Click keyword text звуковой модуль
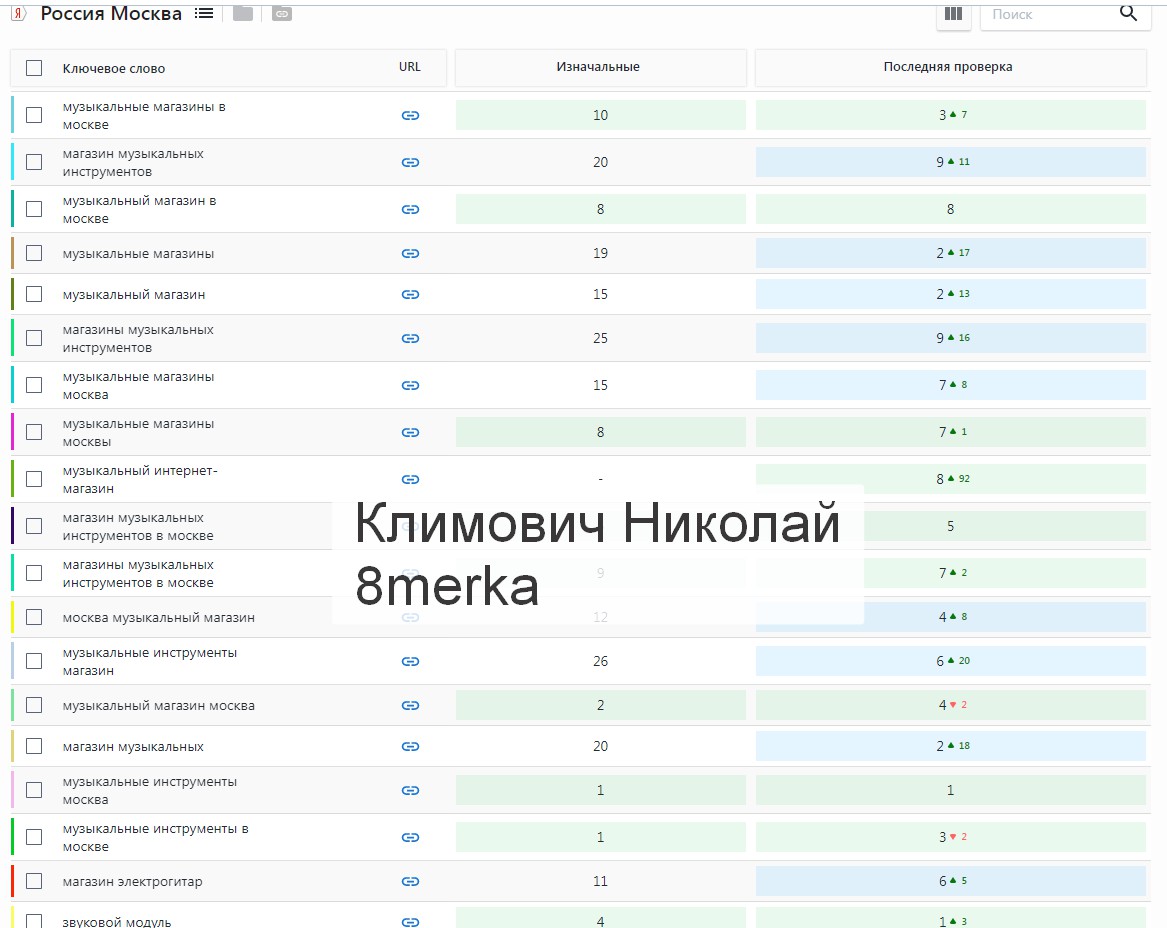Image resolution: width=1167 pixels, height=928 pixels. click(117, 921)
